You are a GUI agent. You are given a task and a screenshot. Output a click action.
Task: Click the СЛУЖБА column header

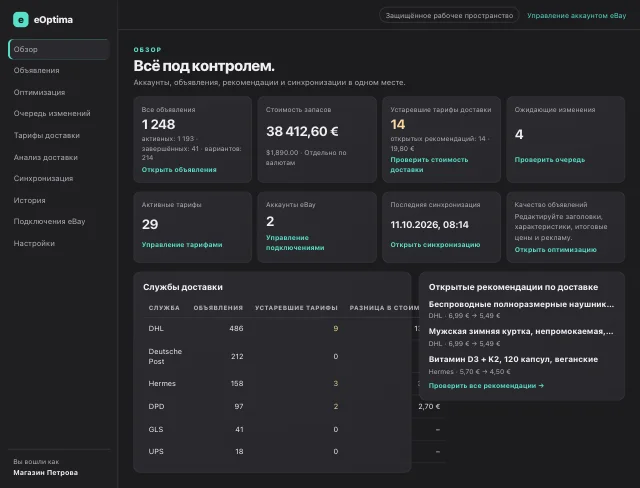pyautogui.click(x=164, y=308)
